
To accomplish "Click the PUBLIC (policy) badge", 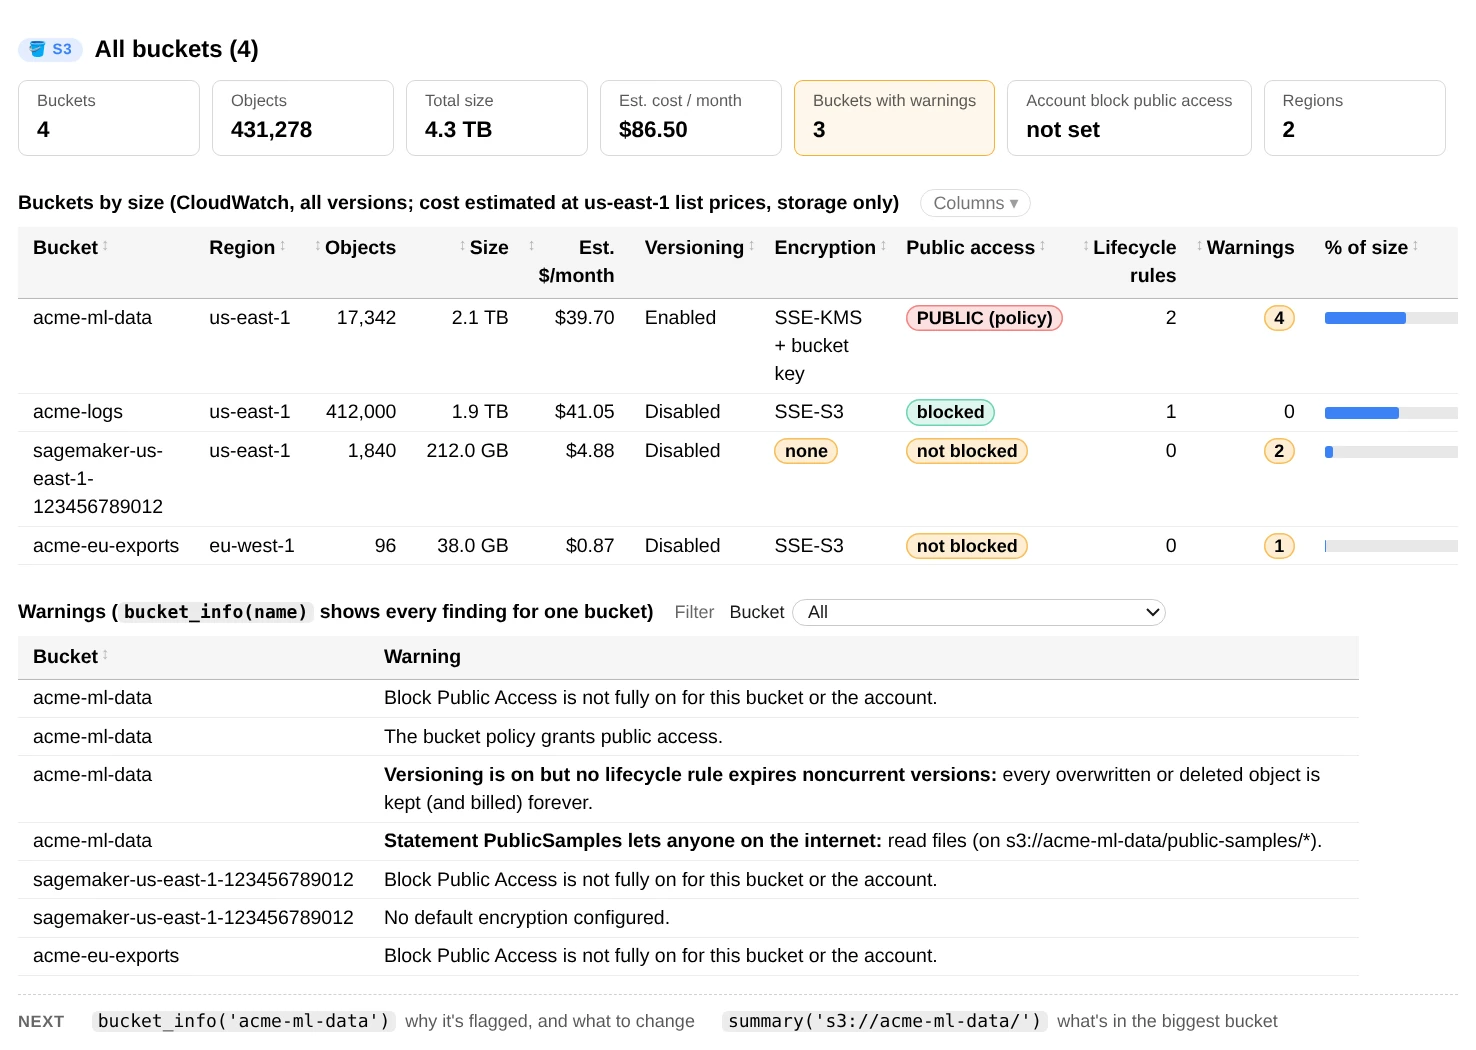I will (984, 318).
